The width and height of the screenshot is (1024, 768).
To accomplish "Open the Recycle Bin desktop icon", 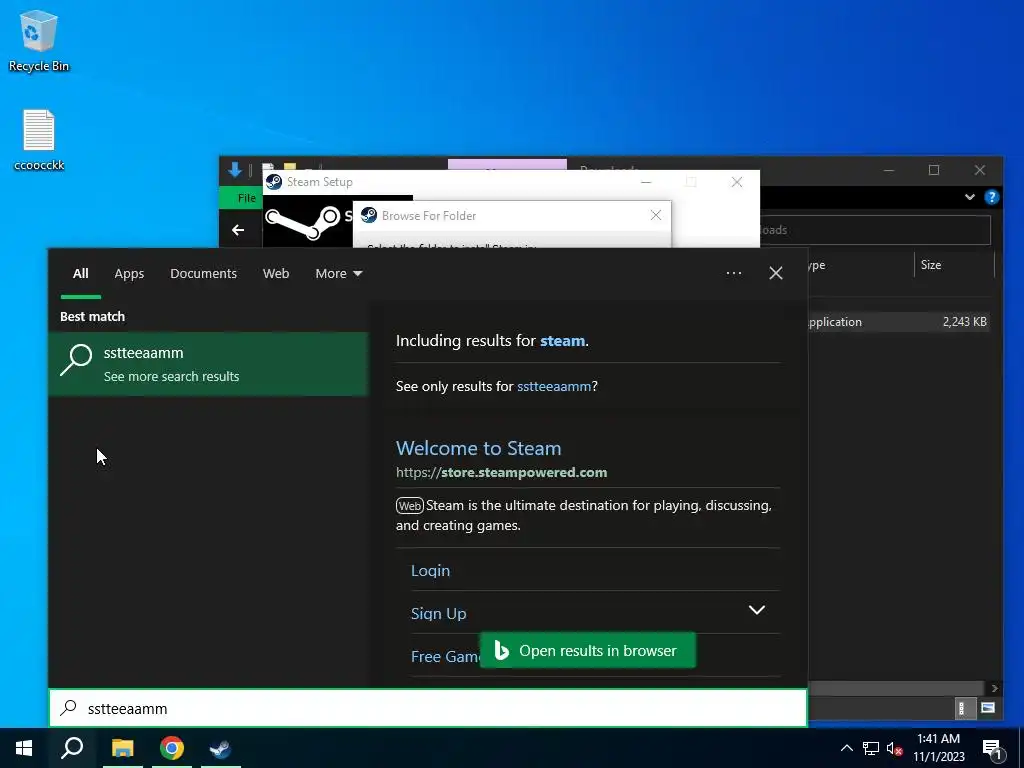I will 39,40.
